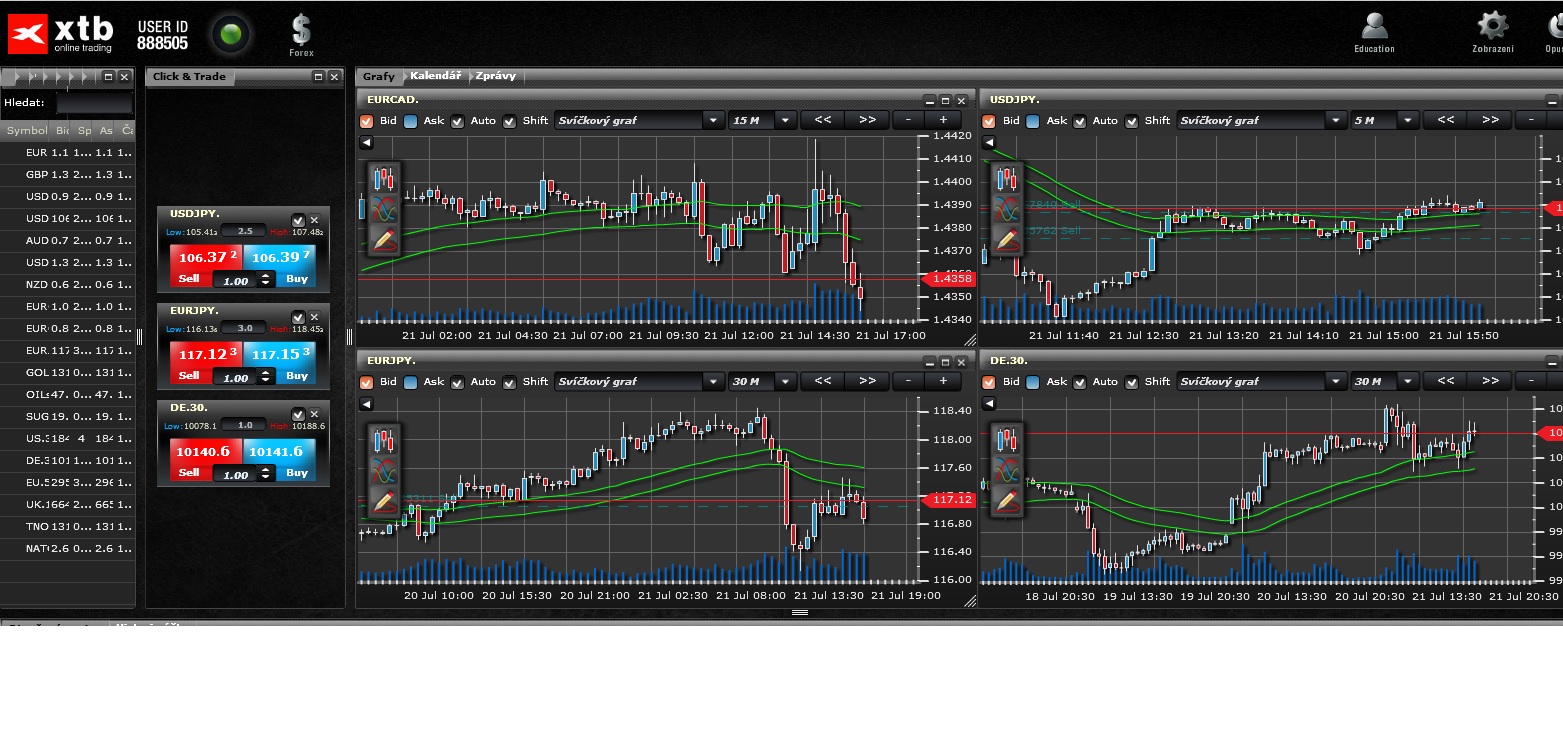Toggle the Auto checkbox on EURCAD chart
Viewport: 1563px width, 733px height.
pyautogui.click(x=458, y=121)
